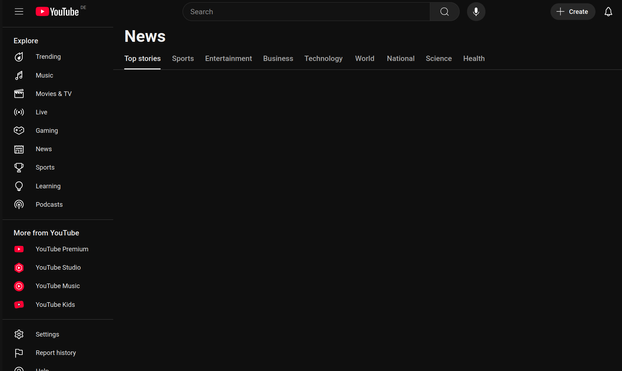622x371 pixels.
Task: Open the hamburger guide menu
Action: click(x=19, y=12)
